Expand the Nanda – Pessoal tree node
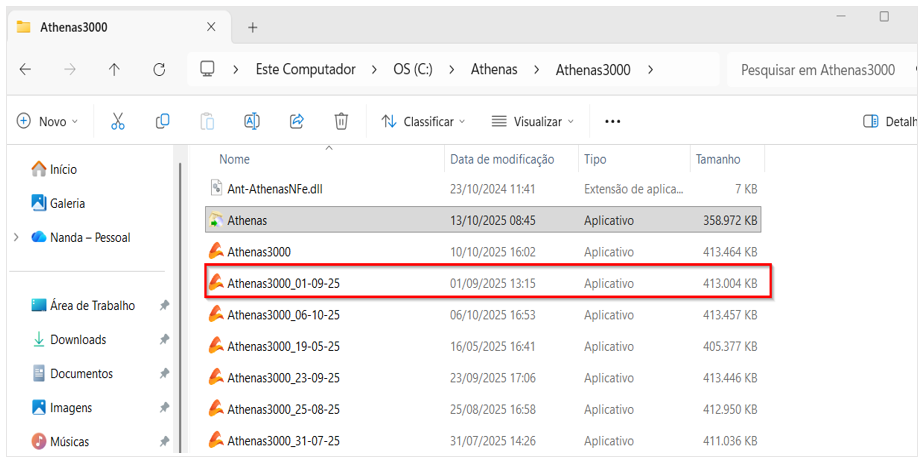The image size is (923, 461). click(x=16, y=238)
